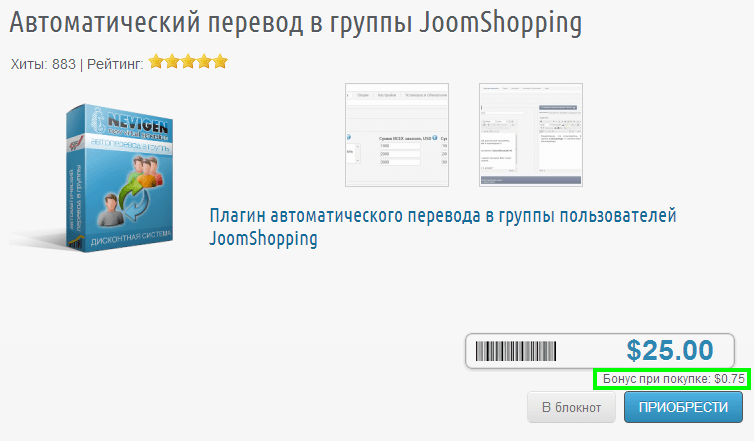Click the first rating star
The height and width of the screenshot is (441, 754).
tap(157, 62)
